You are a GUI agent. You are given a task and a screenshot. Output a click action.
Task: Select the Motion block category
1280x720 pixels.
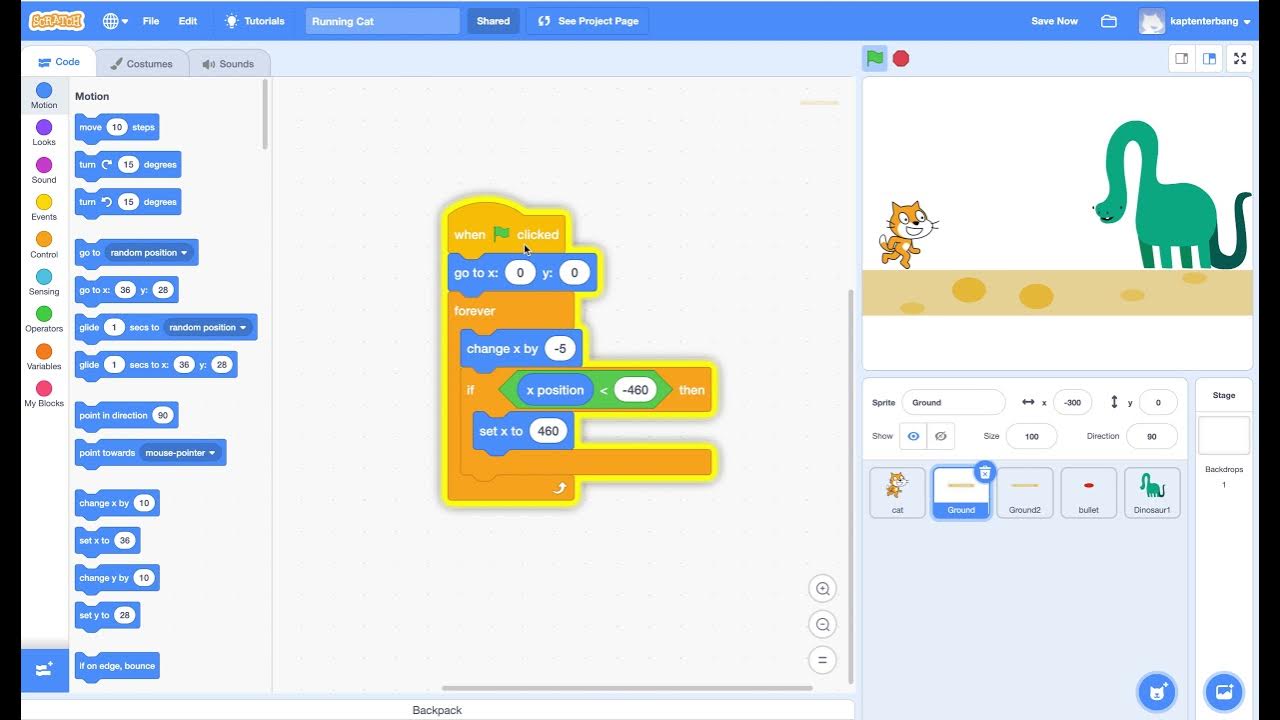44,96
